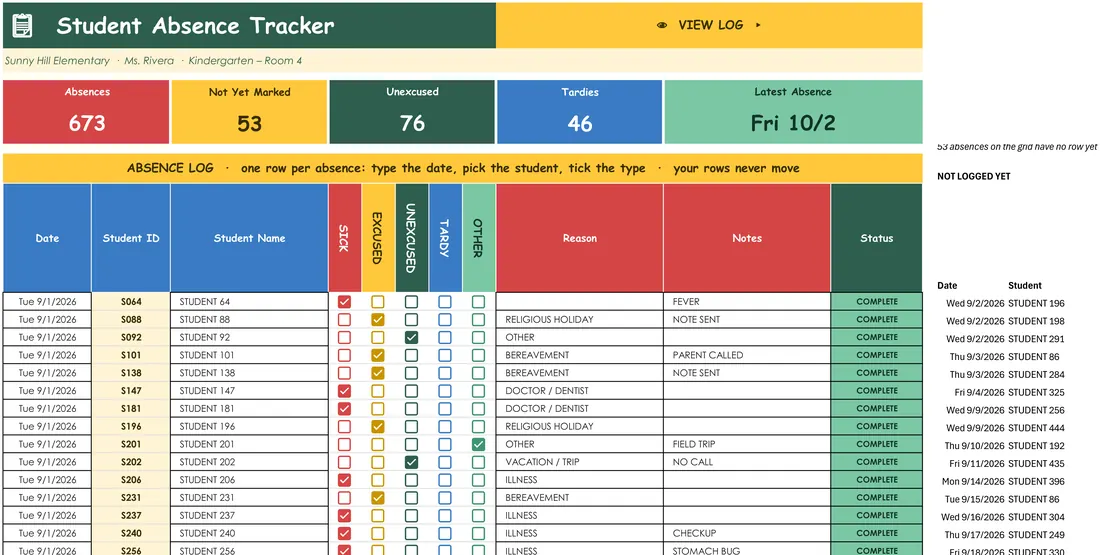Select Student 147's DOCTOR / DENTIST reason
This screenshot has width=1100, height=555.
[x=579, y=391]
